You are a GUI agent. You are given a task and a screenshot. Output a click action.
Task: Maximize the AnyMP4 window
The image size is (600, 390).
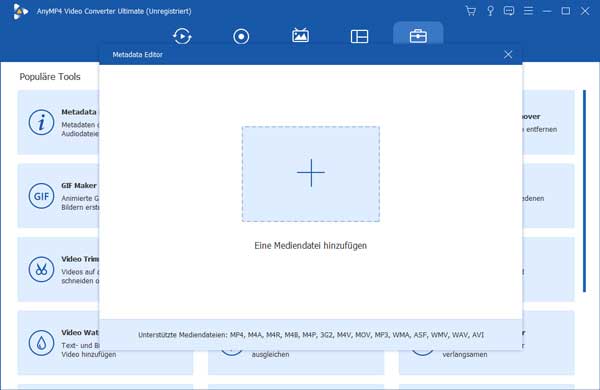coord(566,11)
